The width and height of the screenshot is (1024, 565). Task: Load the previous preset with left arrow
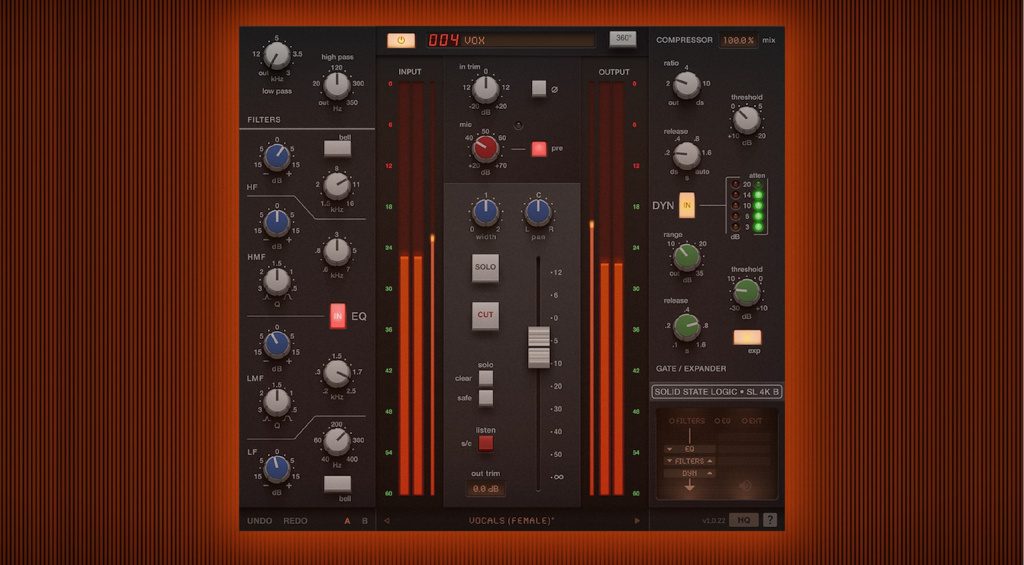click(388, 520)
